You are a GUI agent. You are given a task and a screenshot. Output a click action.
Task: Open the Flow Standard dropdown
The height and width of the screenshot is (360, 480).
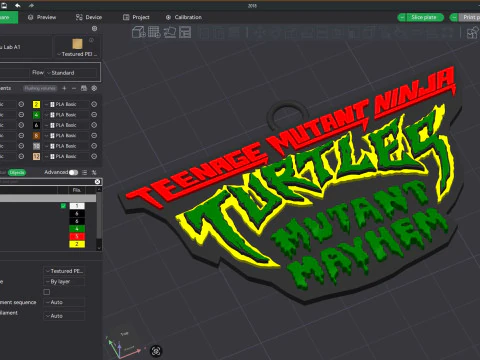point(72,73)
